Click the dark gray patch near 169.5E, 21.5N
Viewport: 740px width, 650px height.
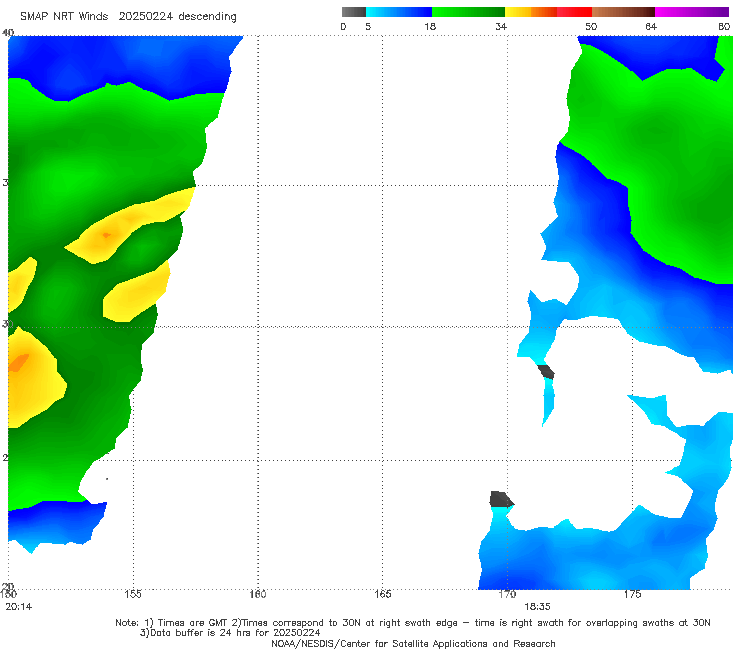tap(501, 499)
